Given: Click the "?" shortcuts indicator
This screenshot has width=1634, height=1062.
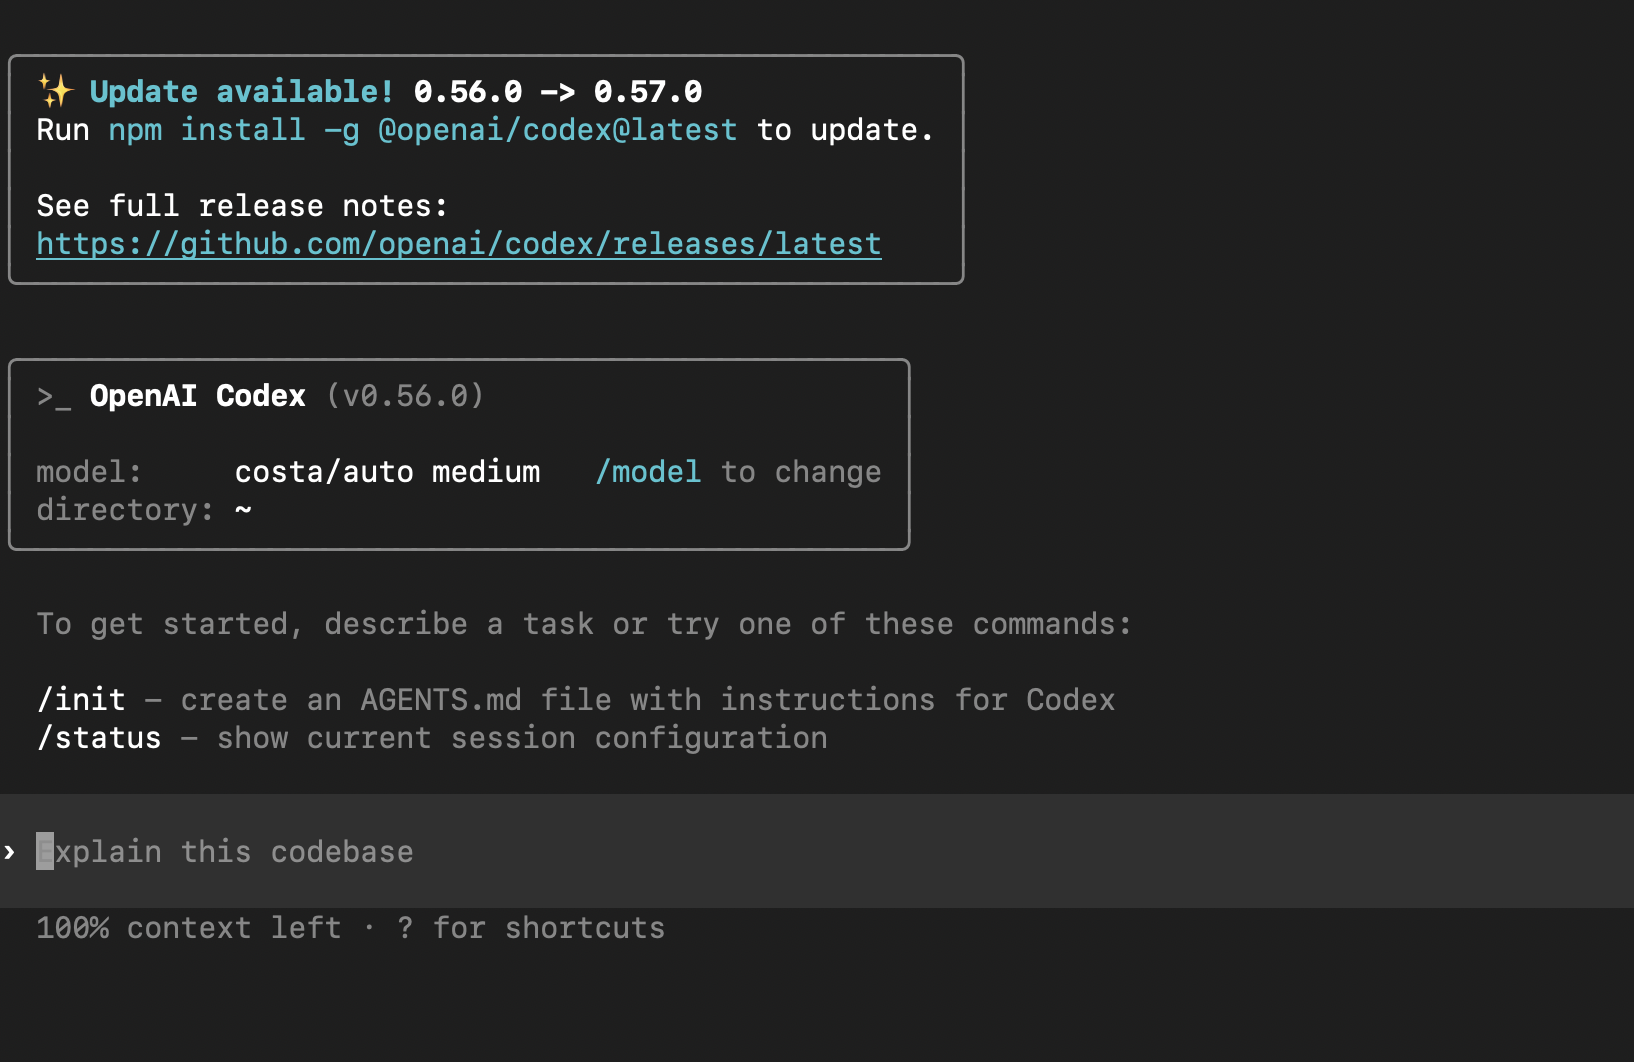Looking at the screenshot, I should [x=404, y=928].
